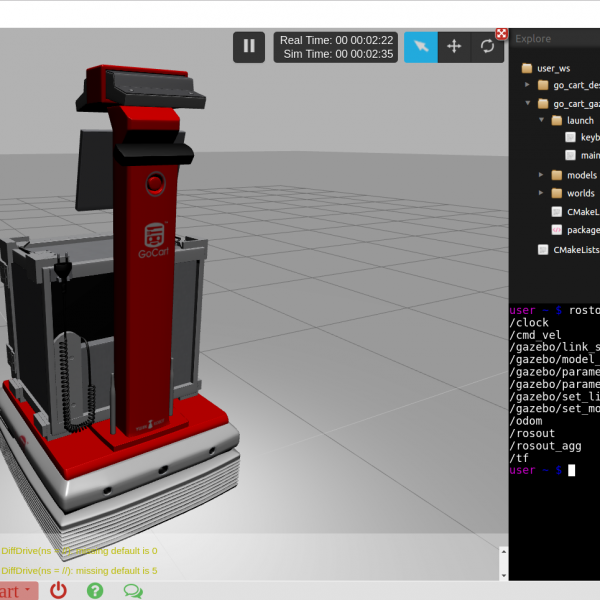Click the /clock topic in terminal
600x600 pixels.
(x=529, y=323)
